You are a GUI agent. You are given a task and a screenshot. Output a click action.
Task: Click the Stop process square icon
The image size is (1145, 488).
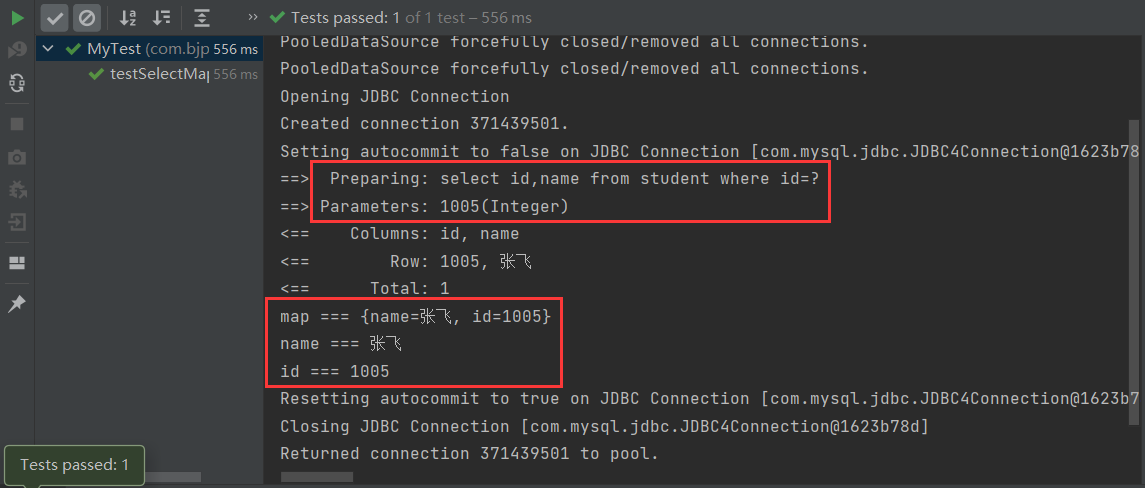(17, 124)
